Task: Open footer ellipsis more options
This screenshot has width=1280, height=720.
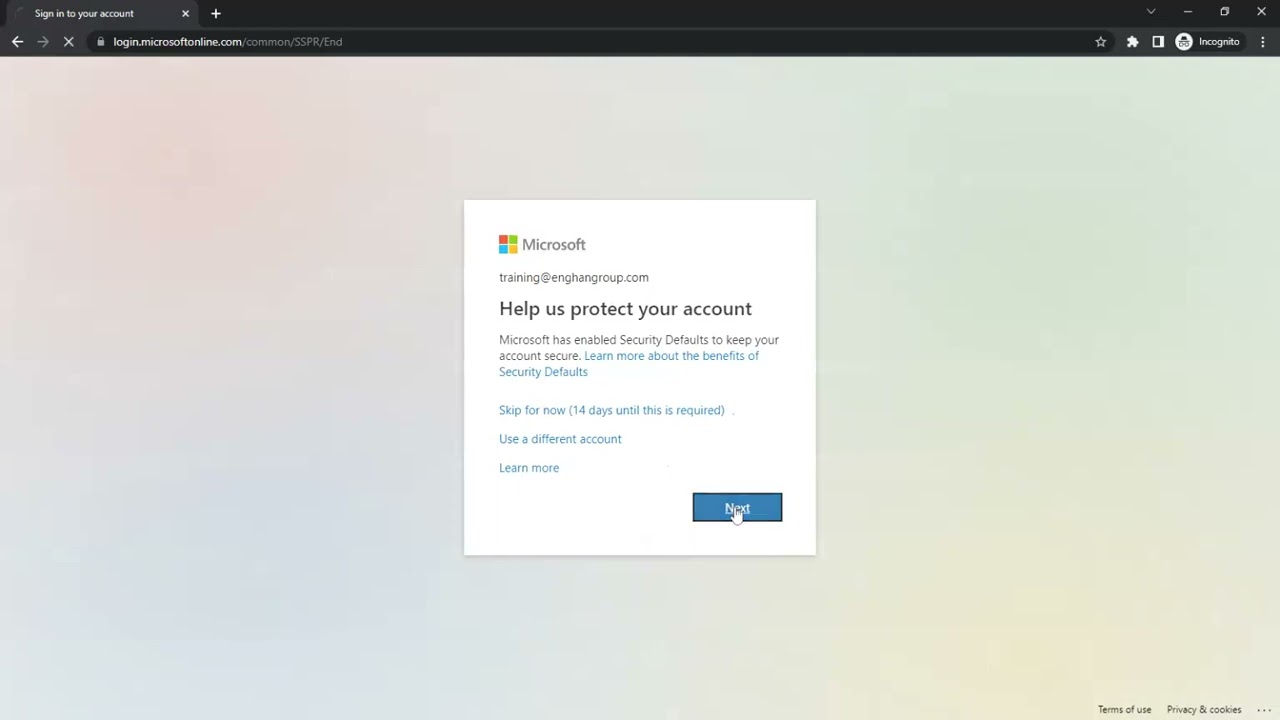Action: pyautogui.click(x=1264, y=710)
